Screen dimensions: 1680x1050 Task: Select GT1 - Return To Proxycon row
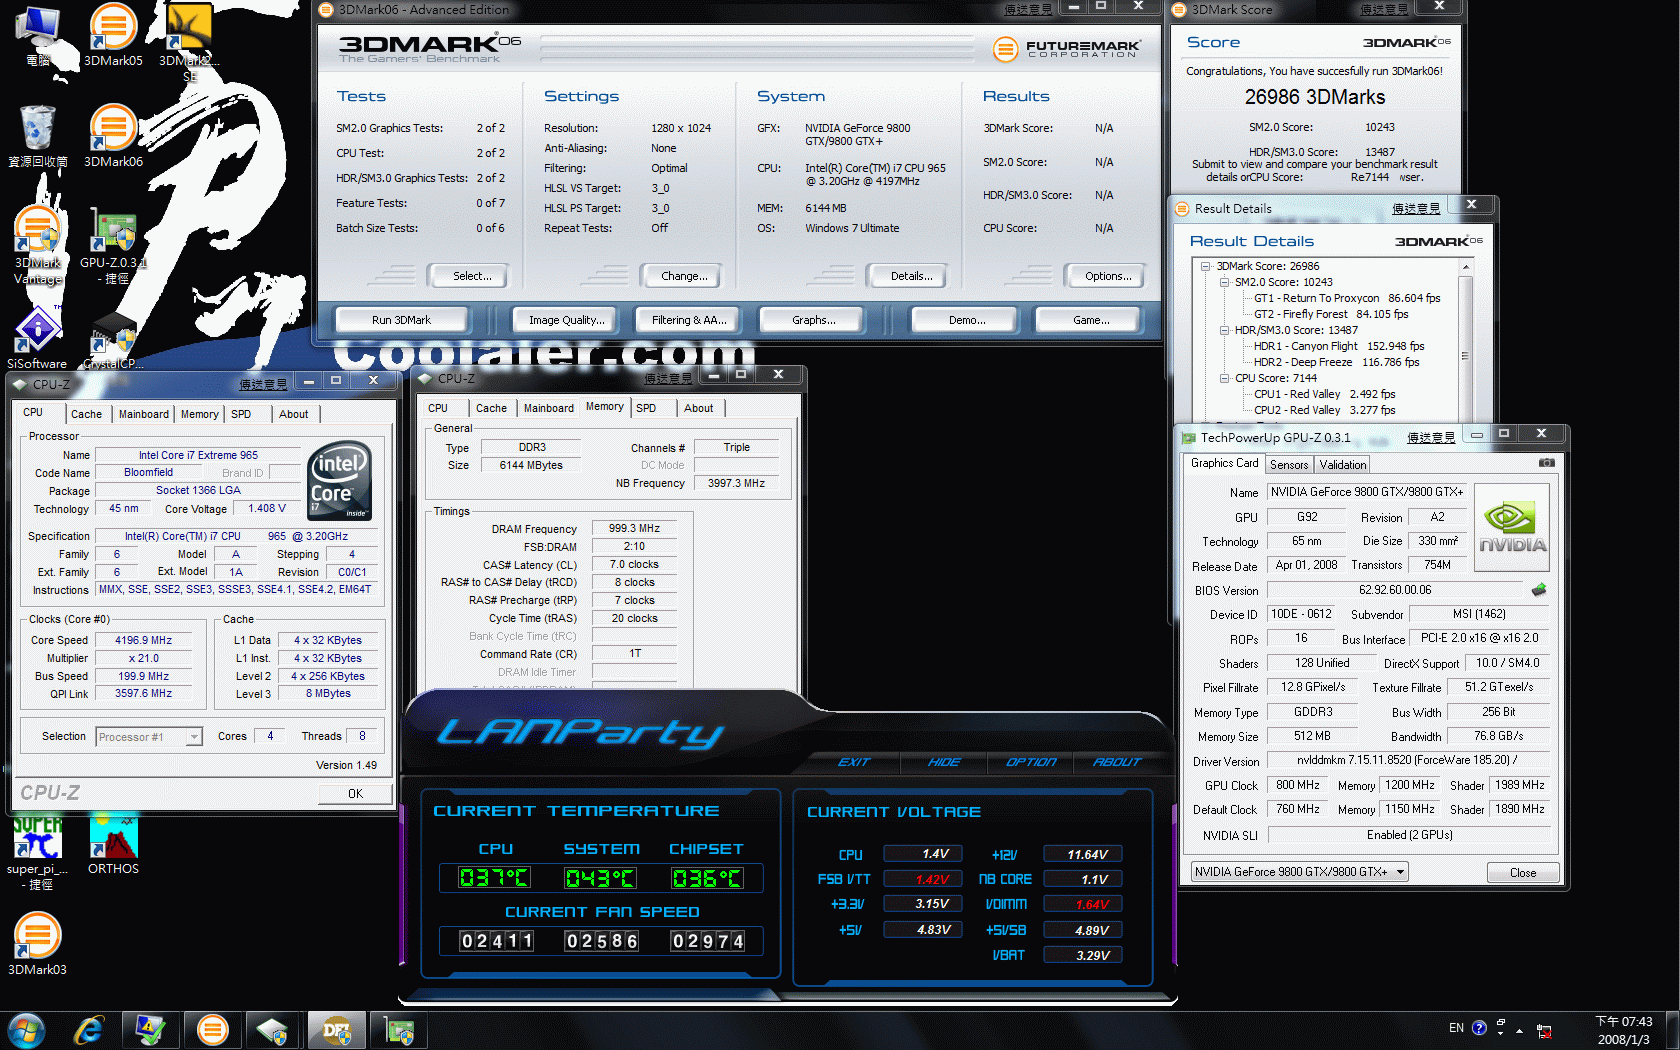pyautogui.click(x=1347, y=298)
